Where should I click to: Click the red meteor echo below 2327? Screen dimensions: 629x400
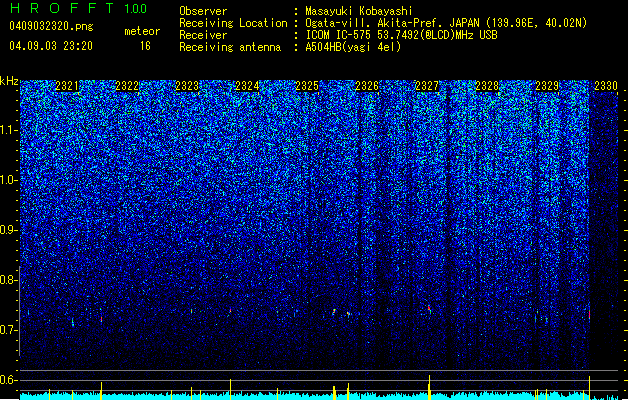tap(429, 308)
